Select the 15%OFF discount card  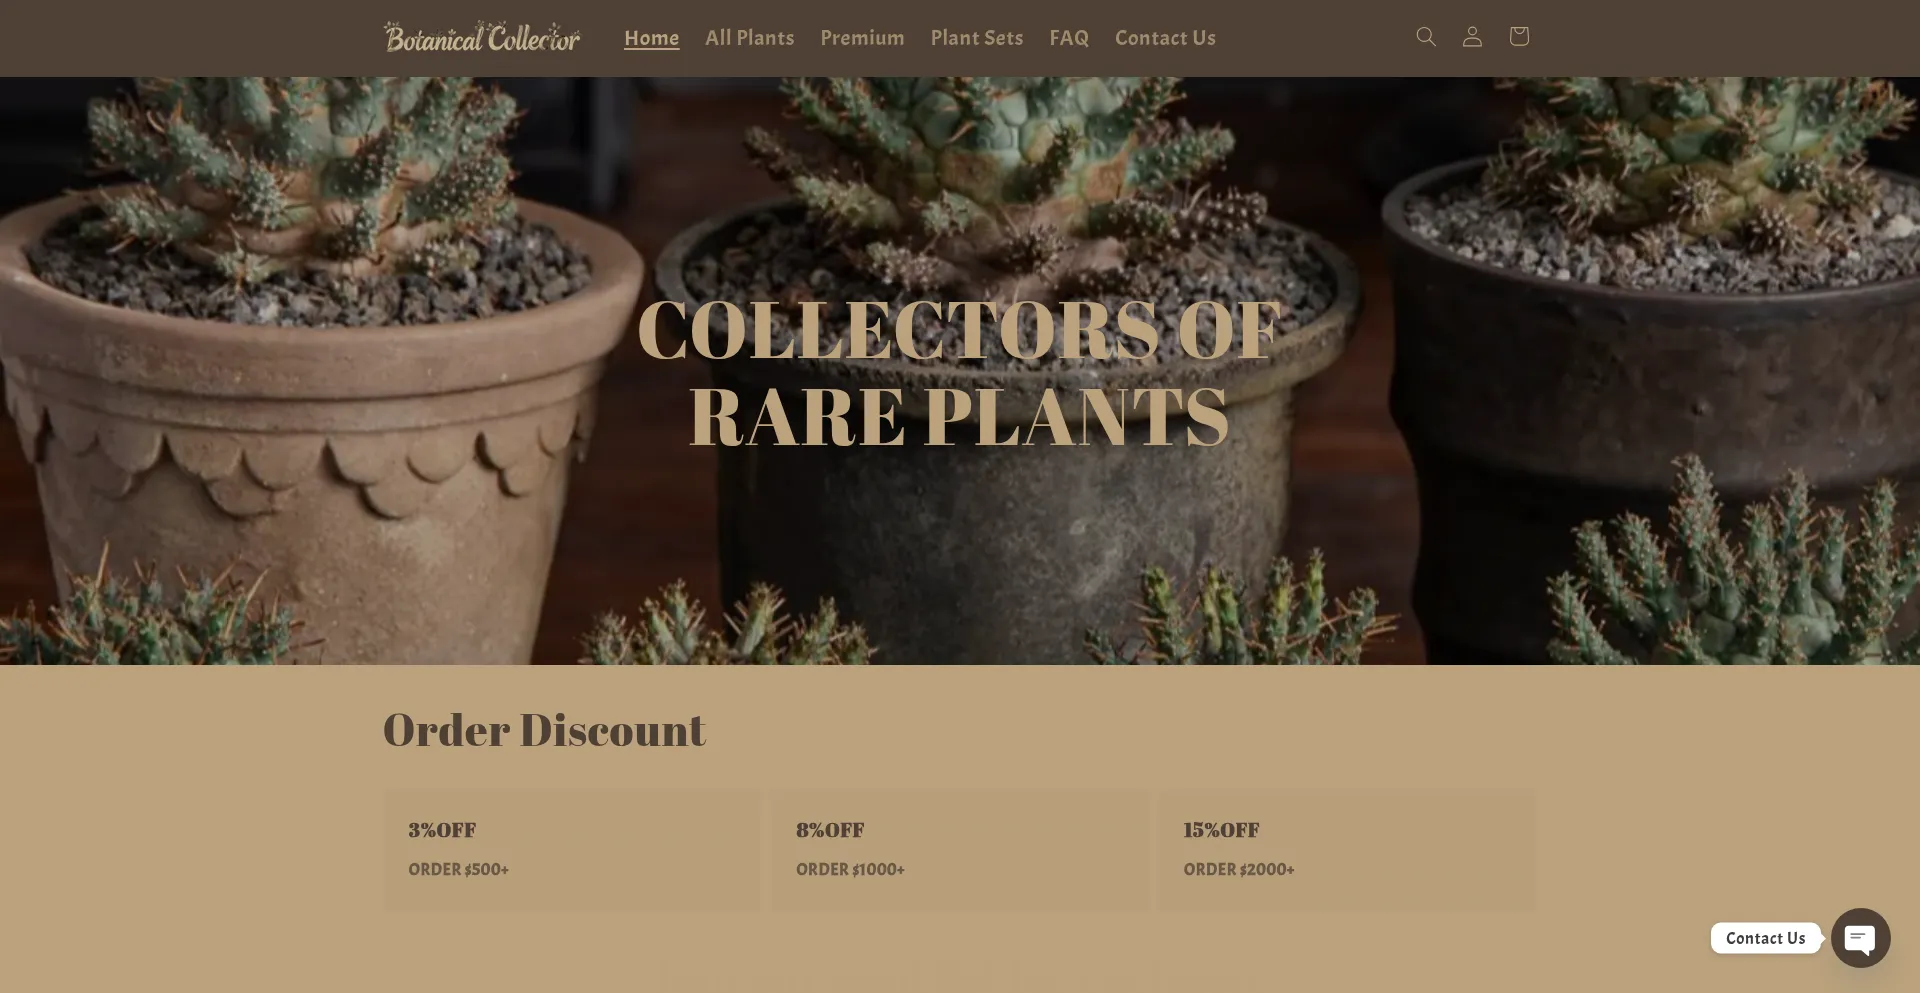click(1347, 850)
